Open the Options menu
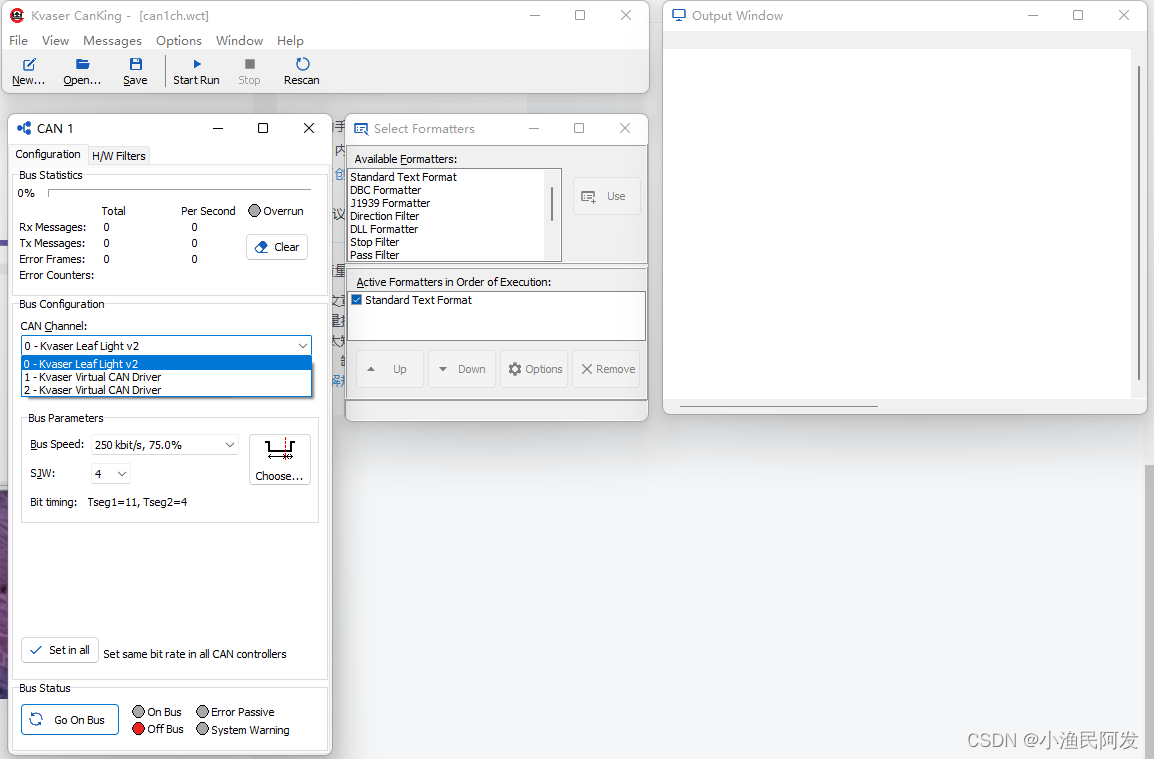This screenshot has width=1154, height=759. 179,40
